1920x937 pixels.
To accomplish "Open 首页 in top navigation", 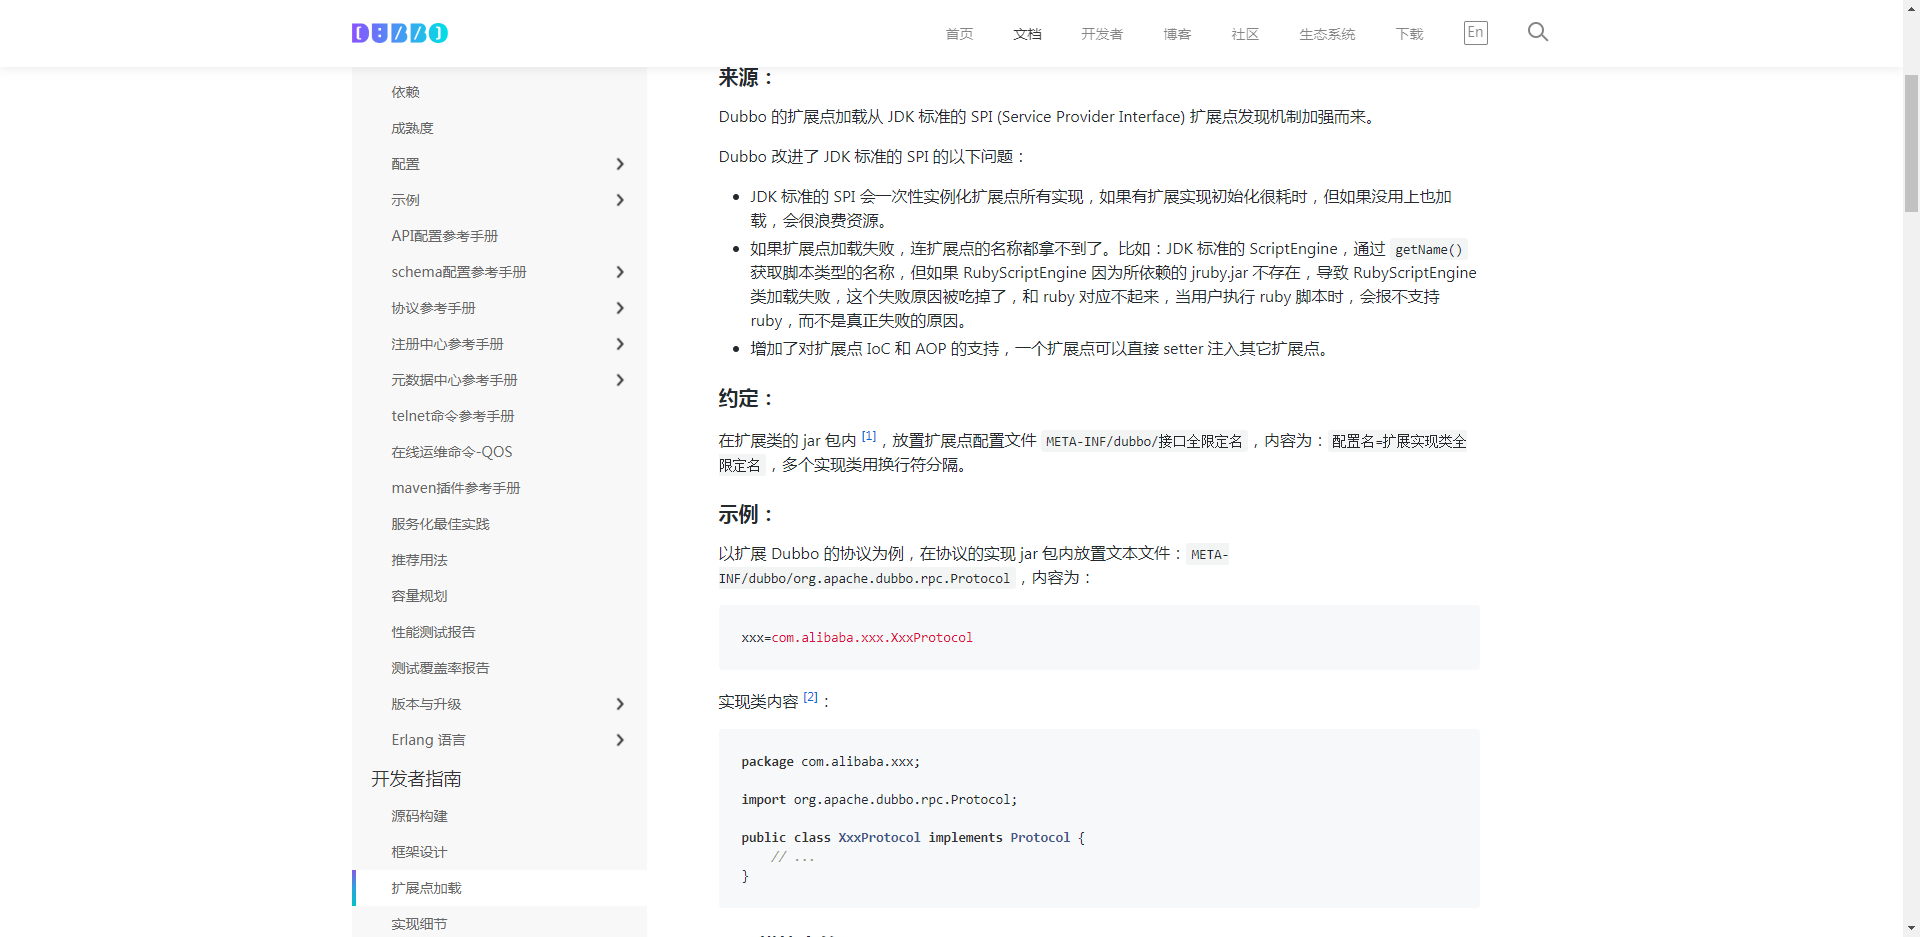I will [x=959, y=34].
